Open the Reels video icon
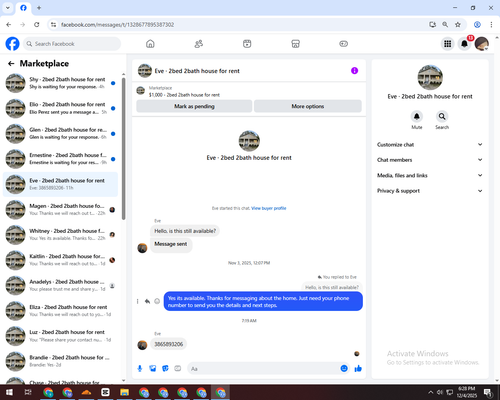 pos(247,44)
